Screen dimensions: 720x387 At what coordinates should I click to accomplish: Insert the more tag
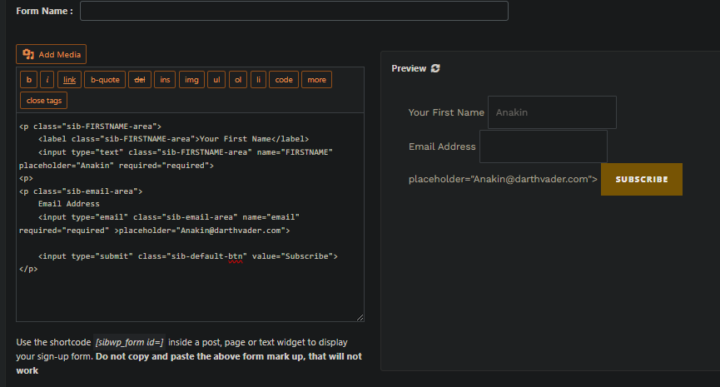(316, 79)
